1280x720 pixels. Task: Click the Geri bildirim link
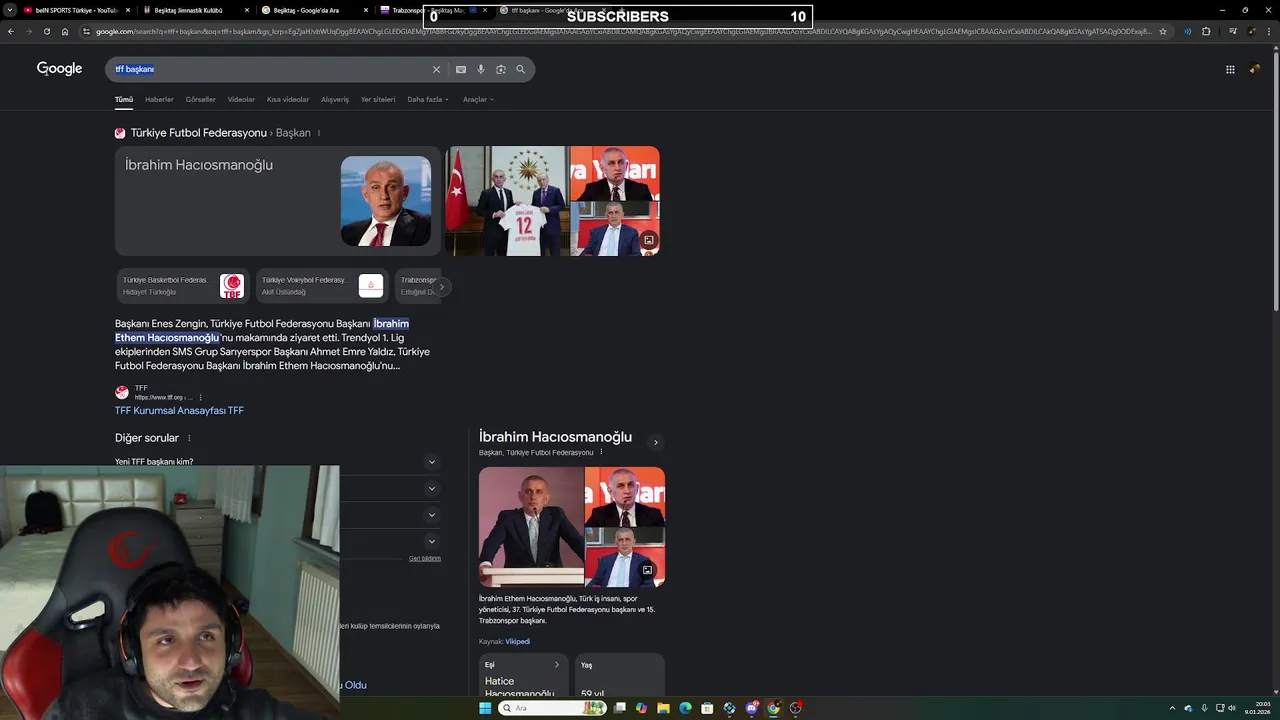[424, 558]
